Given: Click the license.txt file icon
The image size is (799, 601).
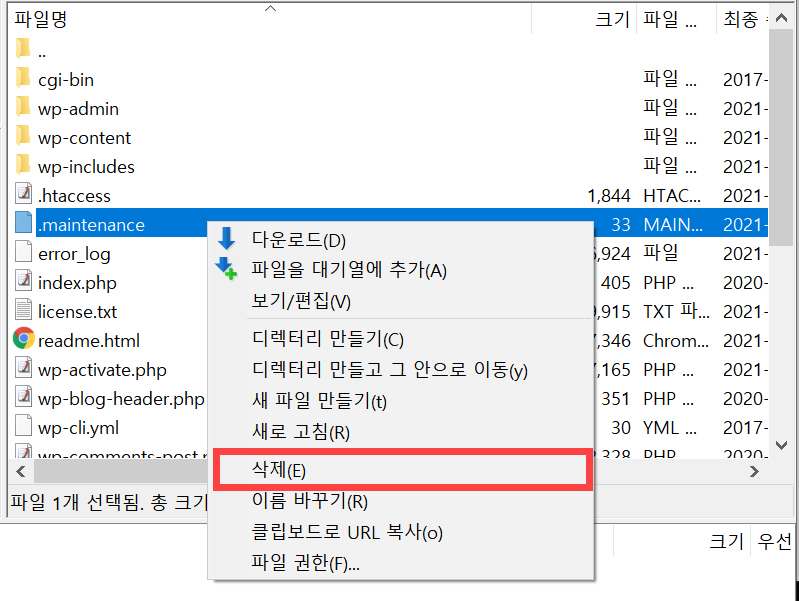Looking at the screenshot, I should pos(23,309).
